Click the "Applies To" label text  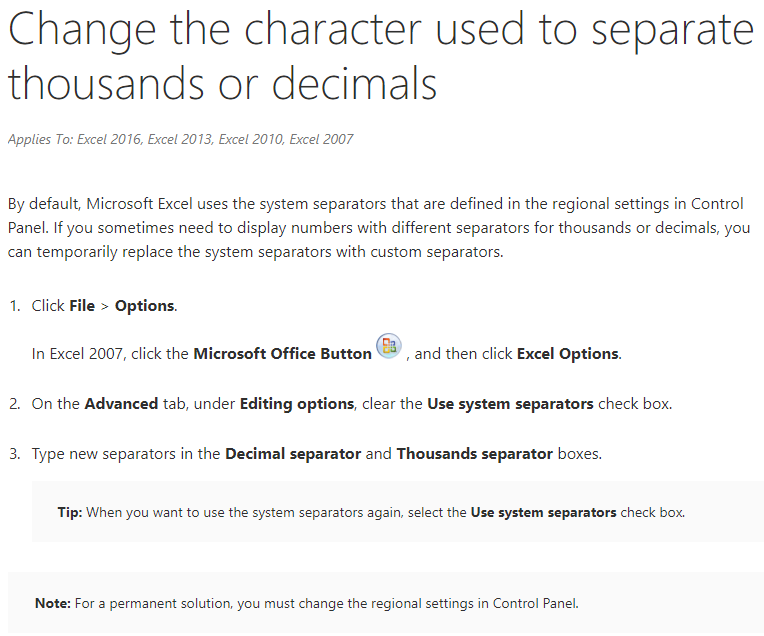pos(41,139)
